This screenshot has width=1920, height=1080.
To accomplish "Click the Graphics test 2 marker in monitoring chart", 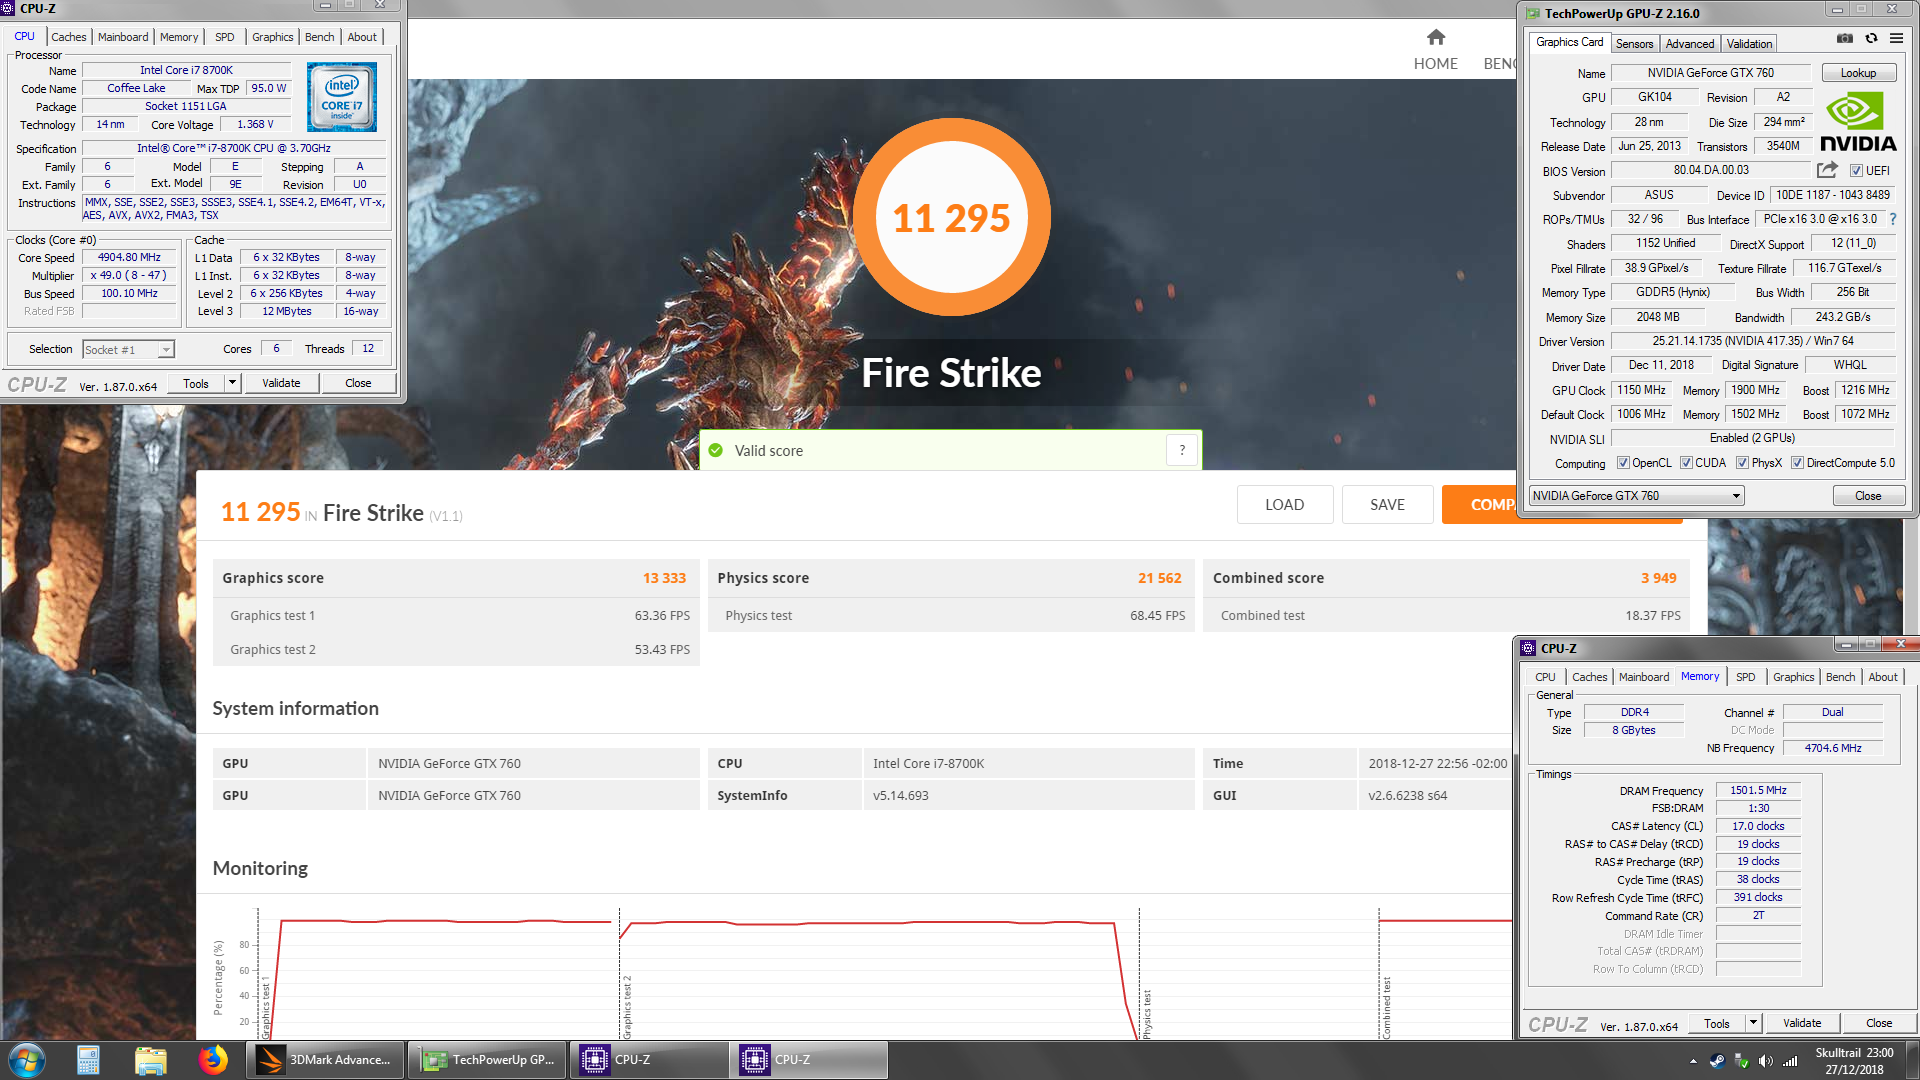I will tap(627, 1007).
